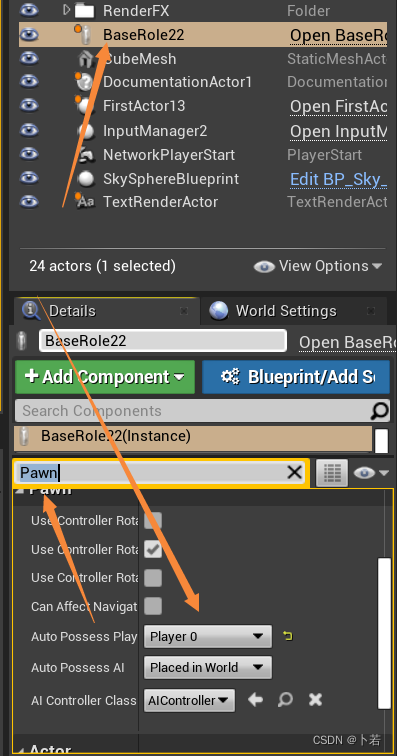Click Edit BP_Sky link
Viewport: 397px width, 756px height.
click(338, 179)
